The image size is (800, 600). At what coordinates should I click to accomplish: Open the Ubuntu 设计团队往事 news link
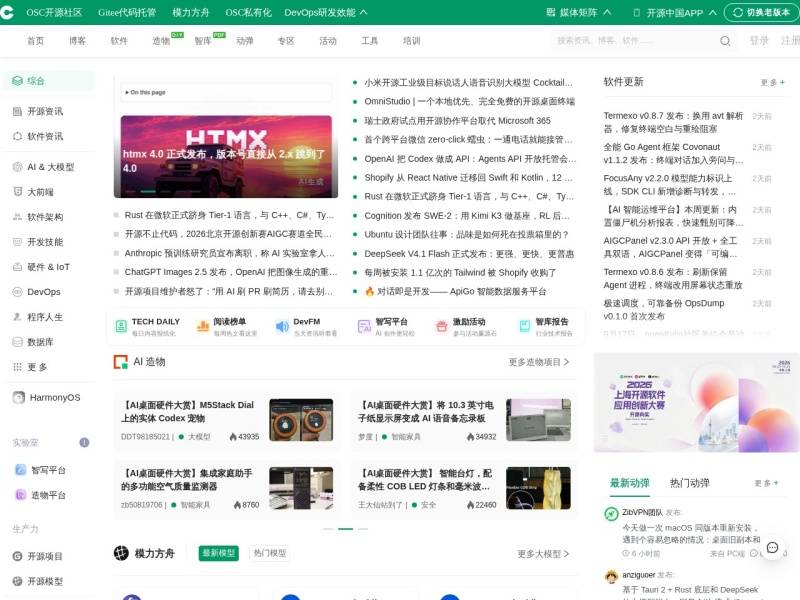[466, 235]
